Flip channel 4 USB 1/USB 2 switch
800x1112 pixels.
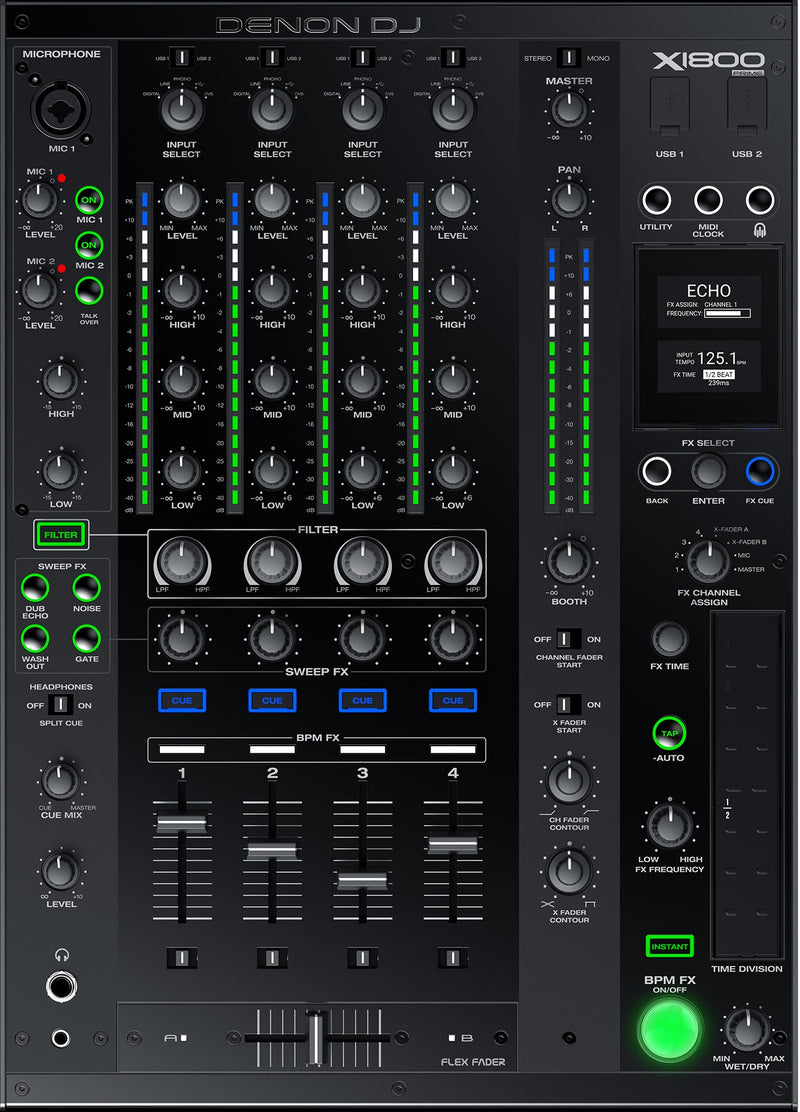[453, 57]
